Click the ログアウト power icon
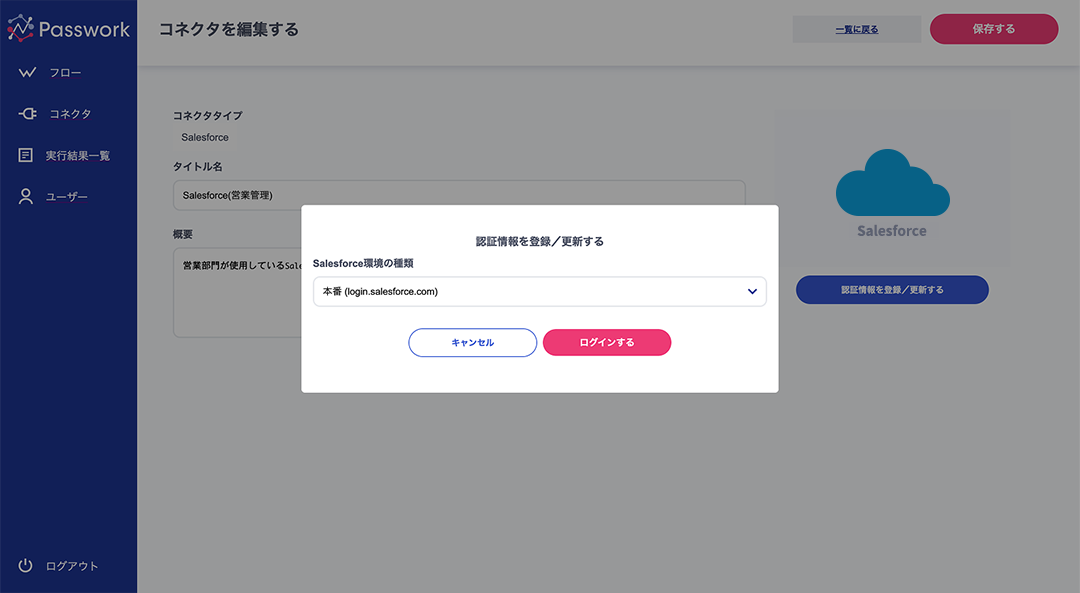This screenshot has width=1080, height=593. click(x=25, y=565)
